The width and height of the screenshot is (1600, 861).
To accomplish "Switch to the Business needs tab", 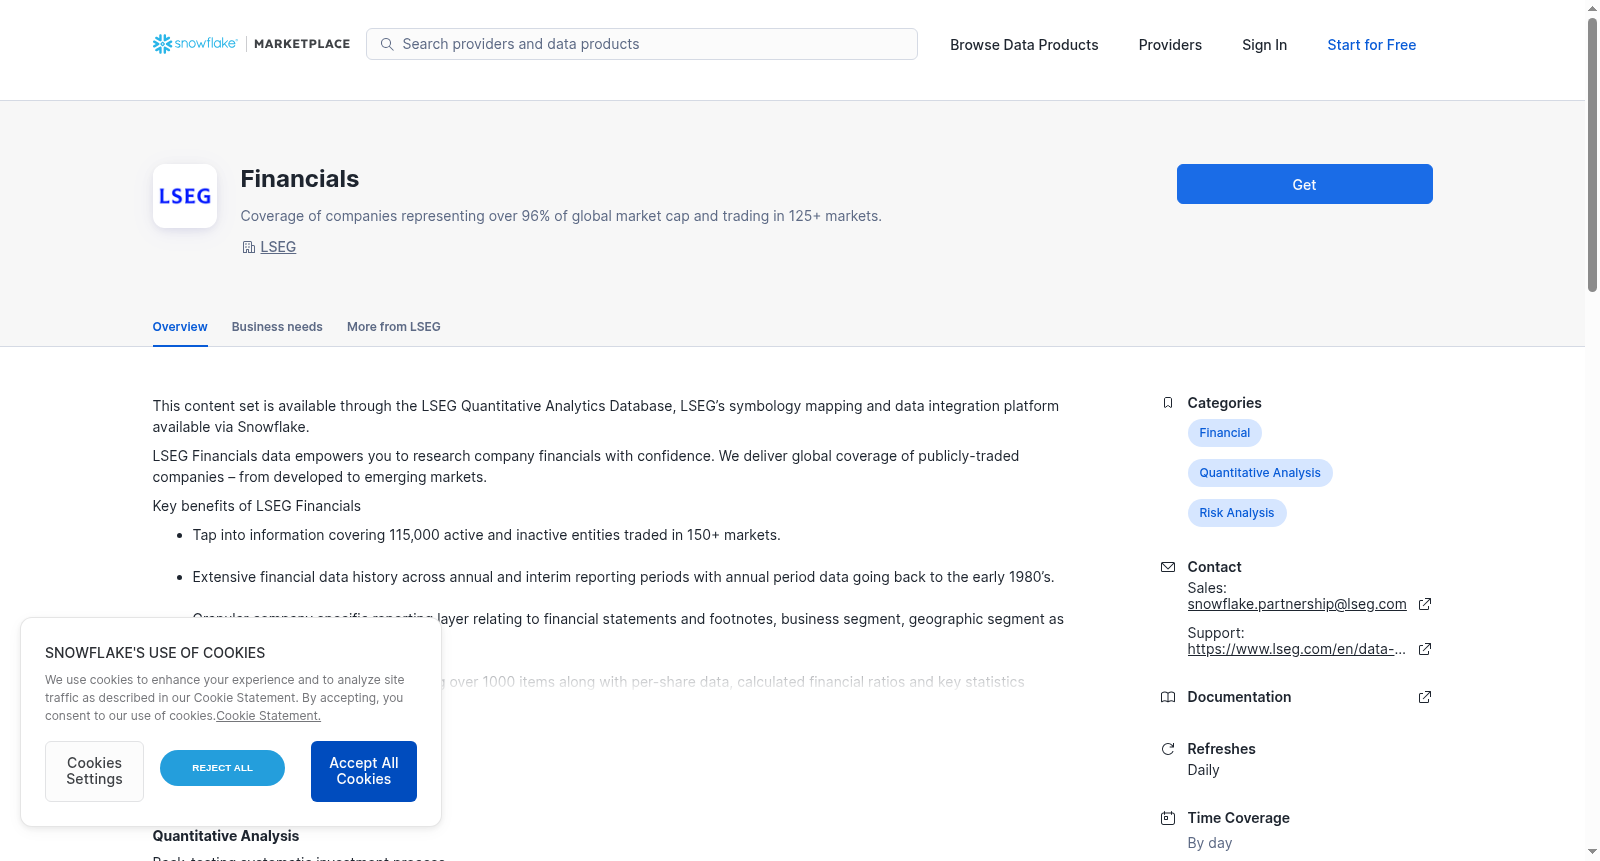I will [277, 327].
